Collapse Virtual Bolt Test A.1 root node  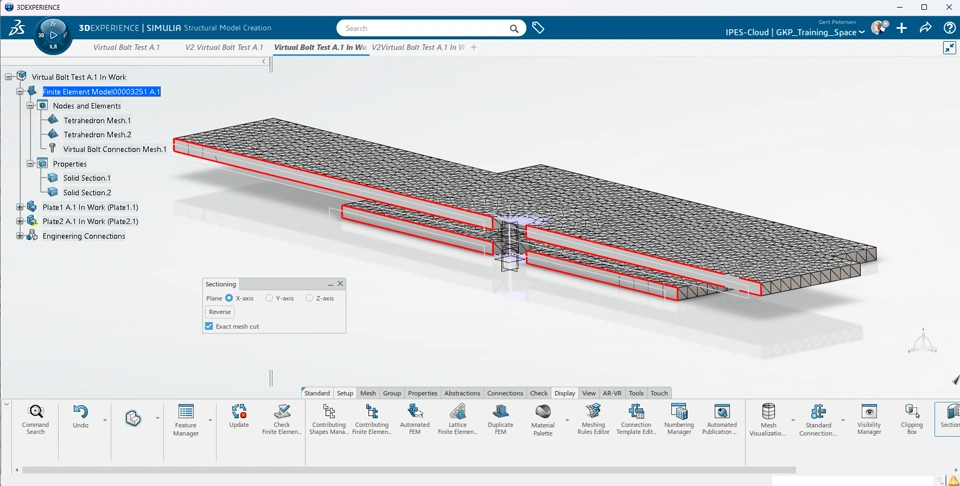[x=9, y=77]
